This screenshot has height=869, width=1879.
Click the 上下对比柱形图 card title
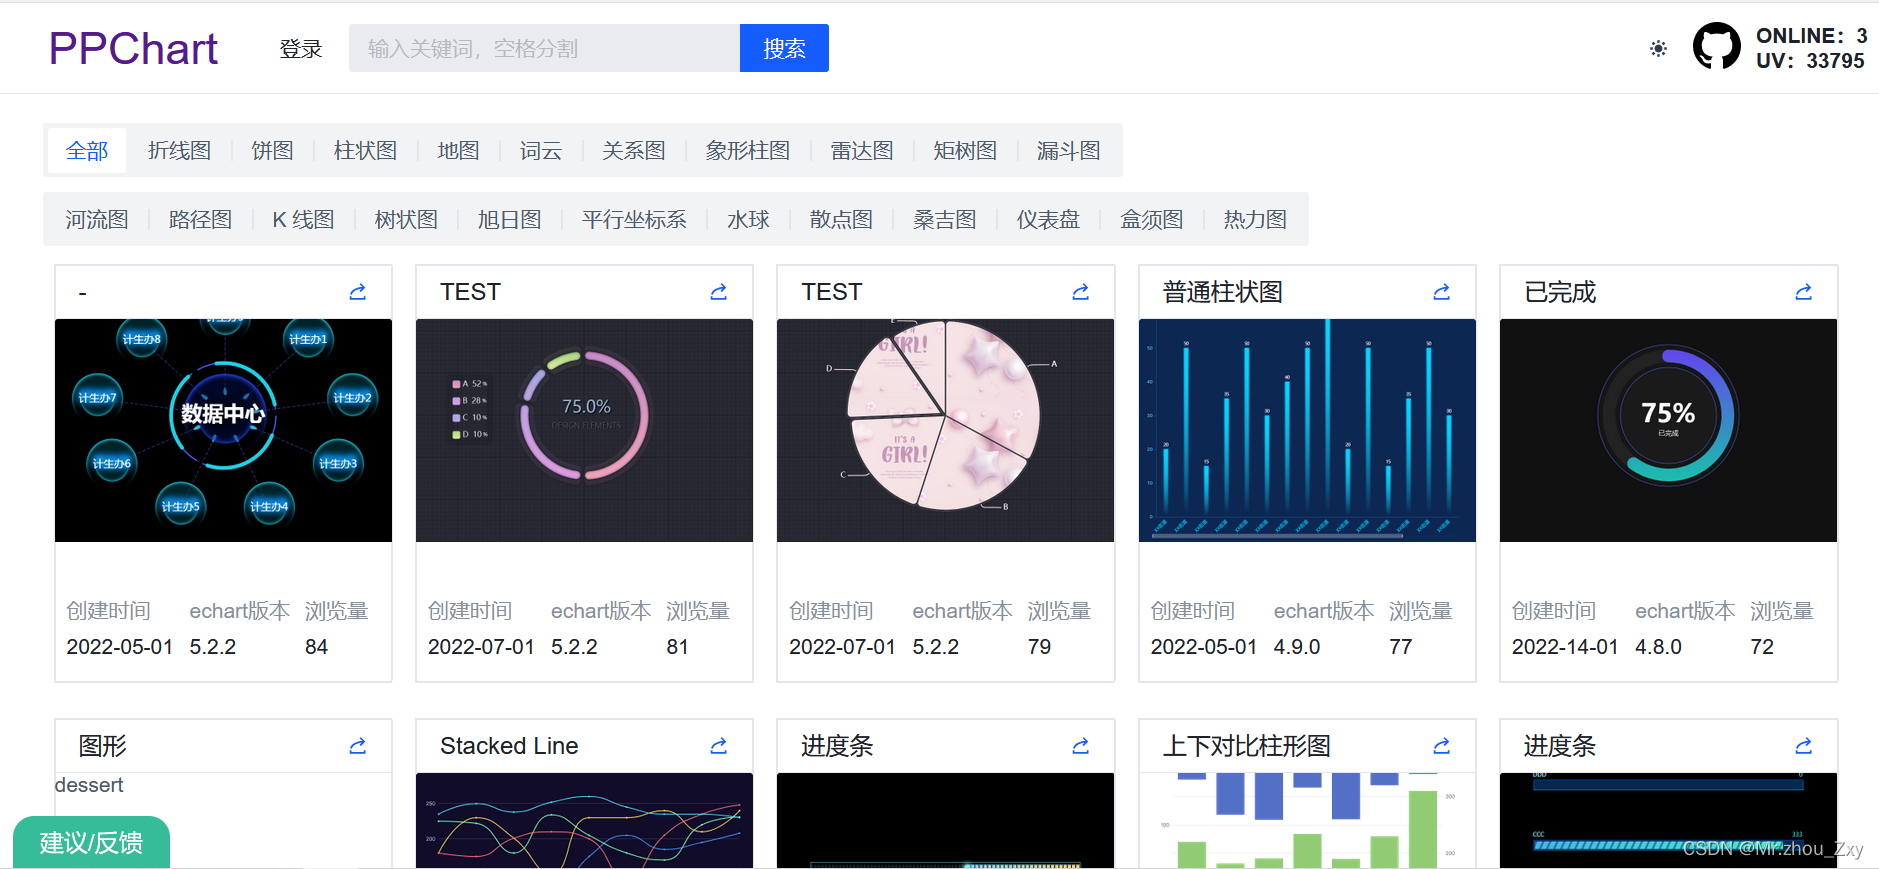(1246, 746)
